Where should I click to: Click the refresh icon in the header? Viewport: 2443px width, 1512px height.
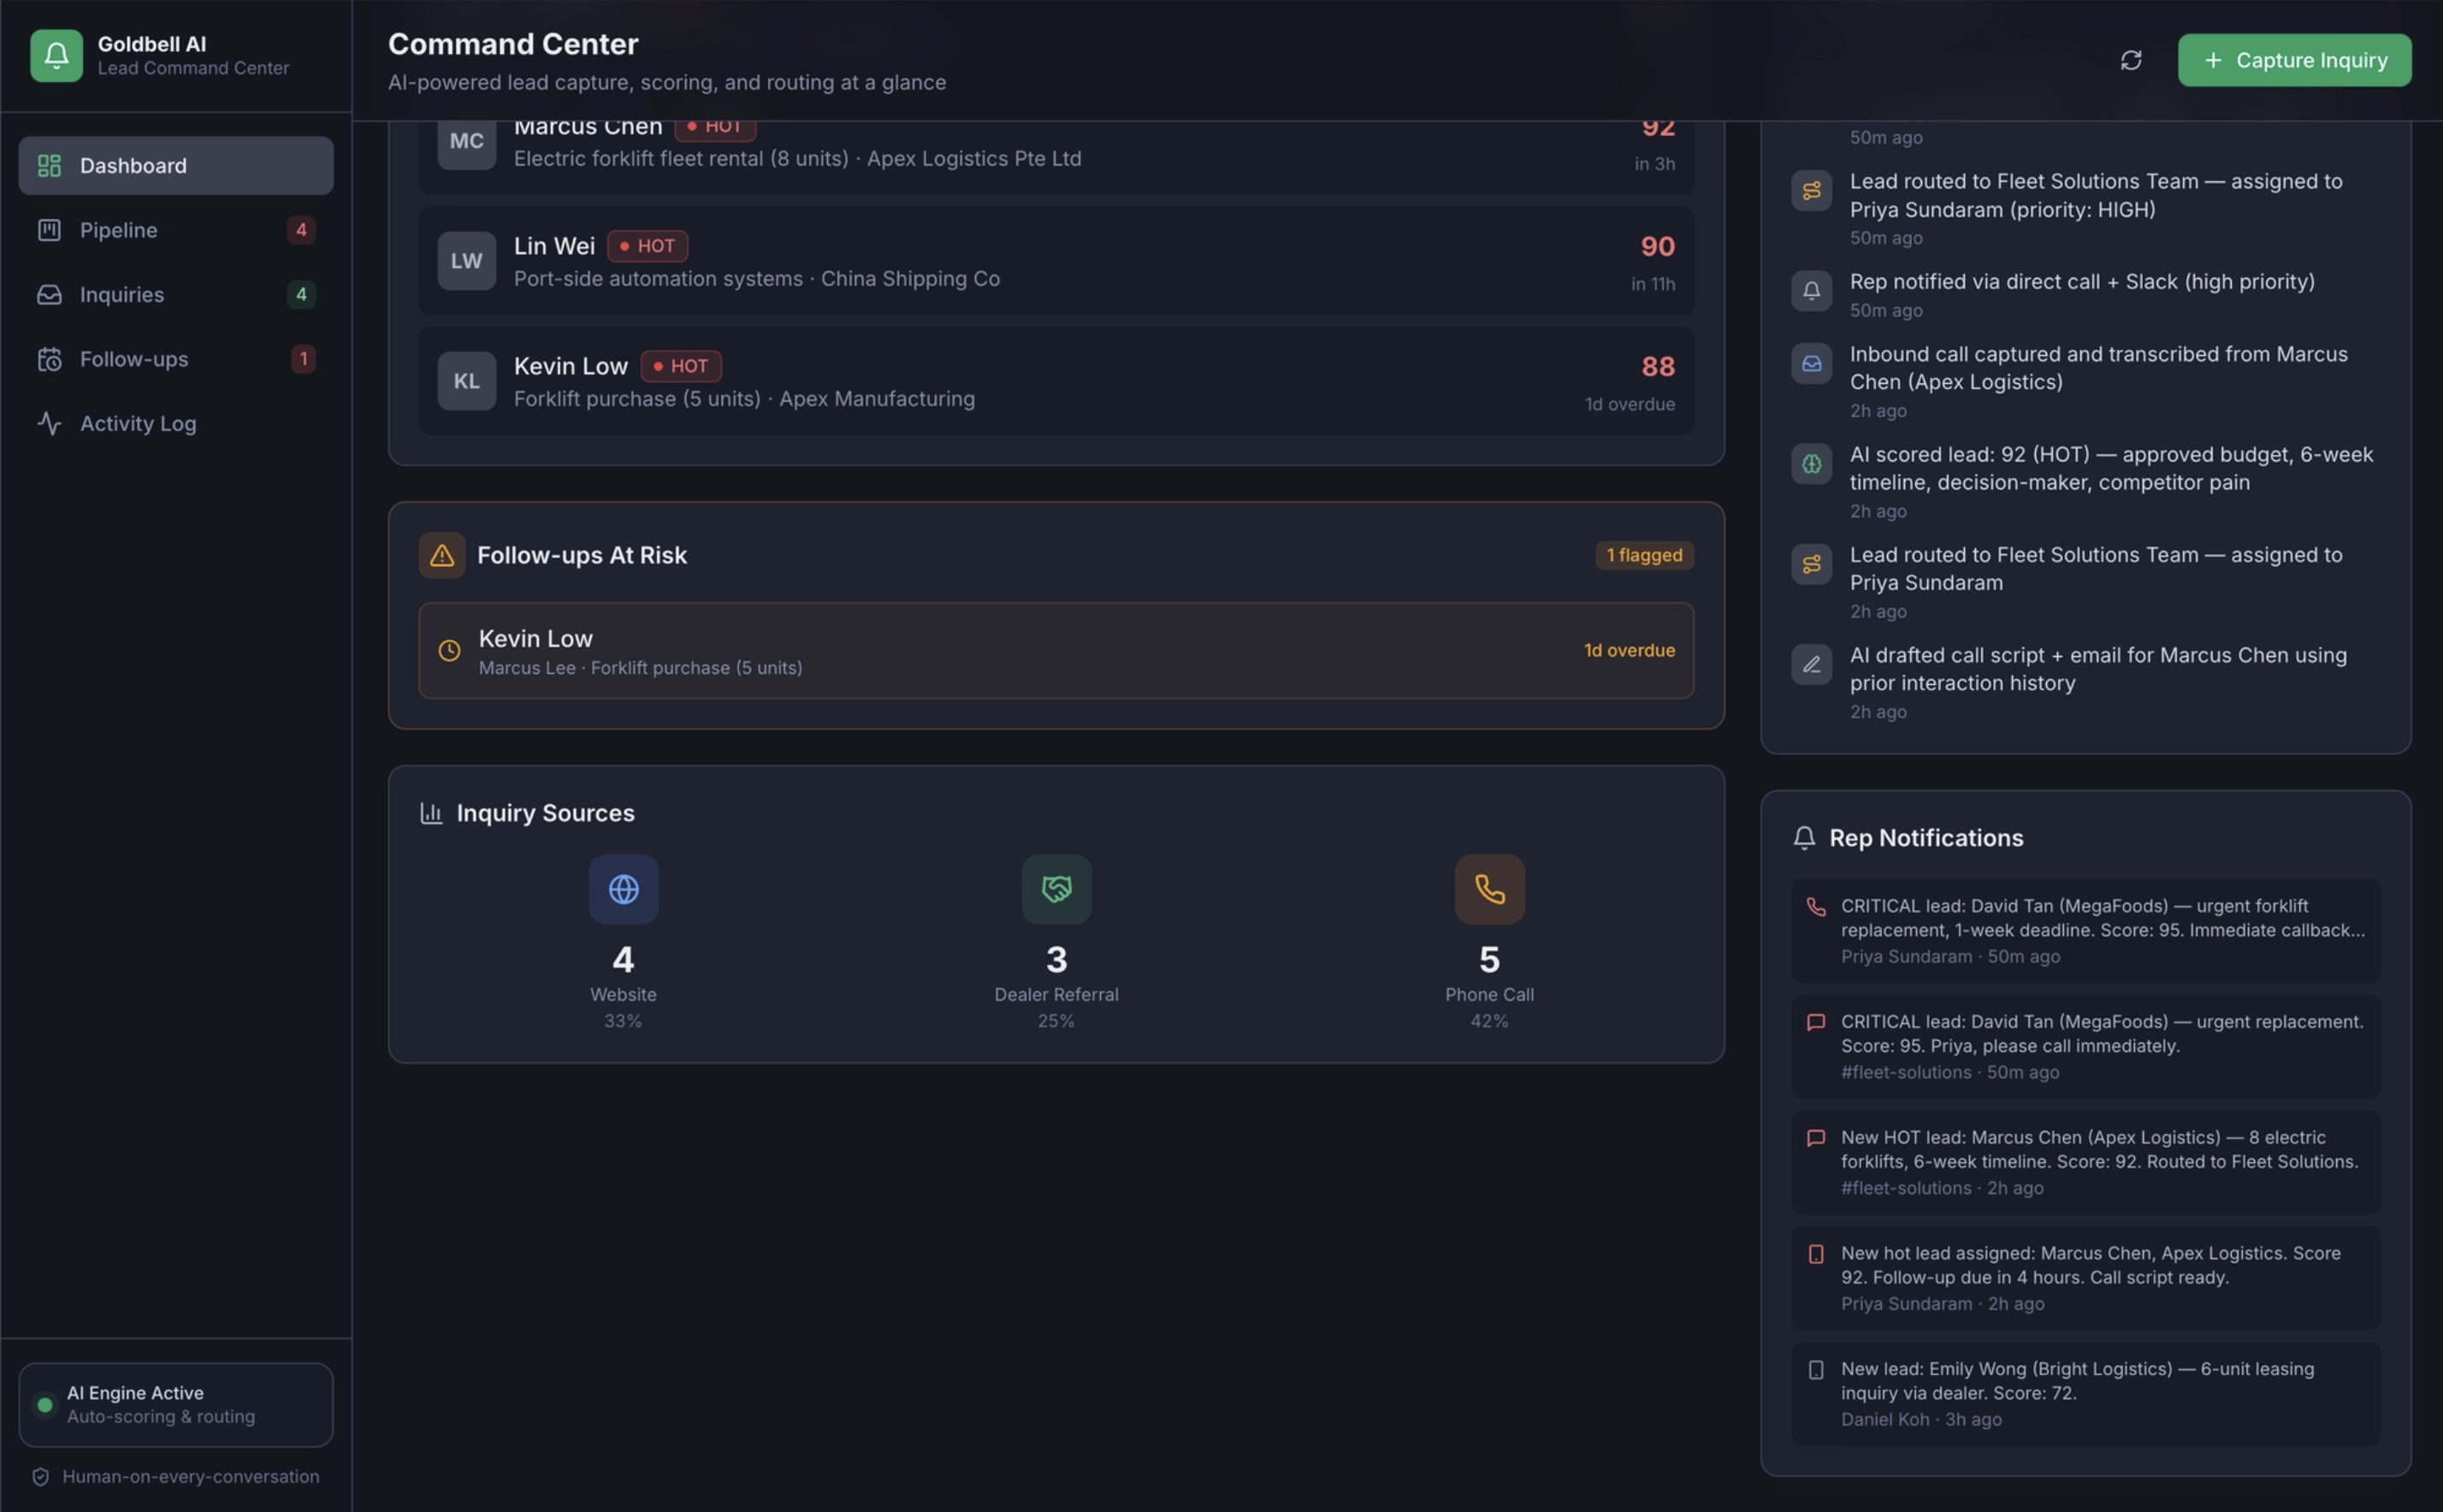pos(2130,60)
